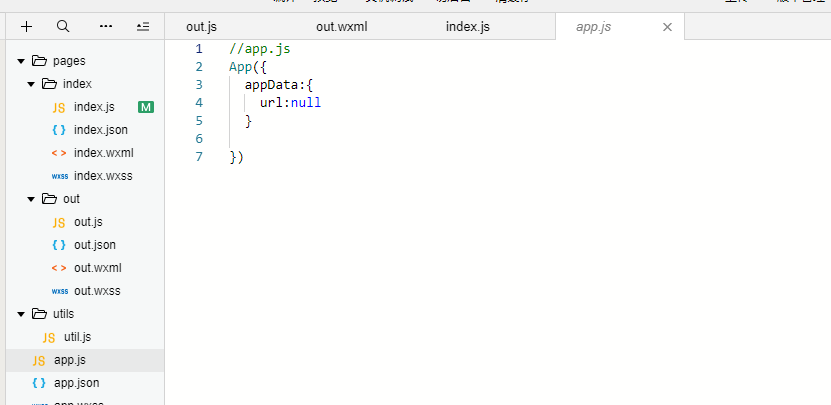
Task: Click line number 7 in the gutter
Action: (199, 157)
